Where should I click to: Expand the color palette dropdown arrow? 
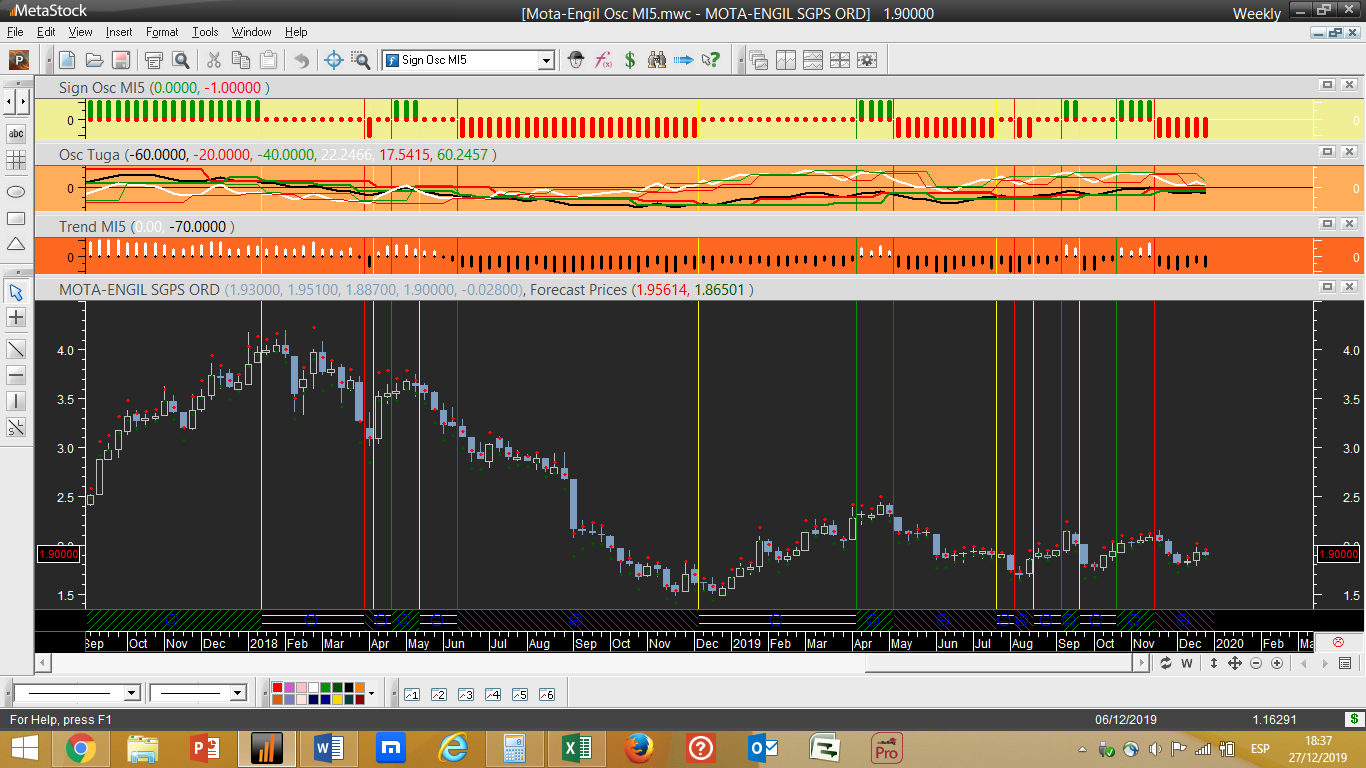(371, 693)
